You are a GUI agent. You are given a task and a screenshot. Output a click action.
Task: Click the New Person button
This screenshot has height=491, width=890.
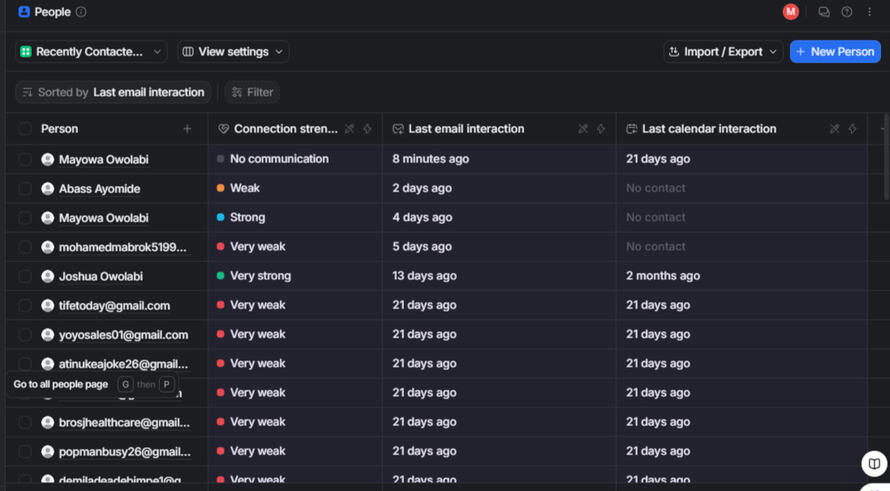[x=835, y=52]
